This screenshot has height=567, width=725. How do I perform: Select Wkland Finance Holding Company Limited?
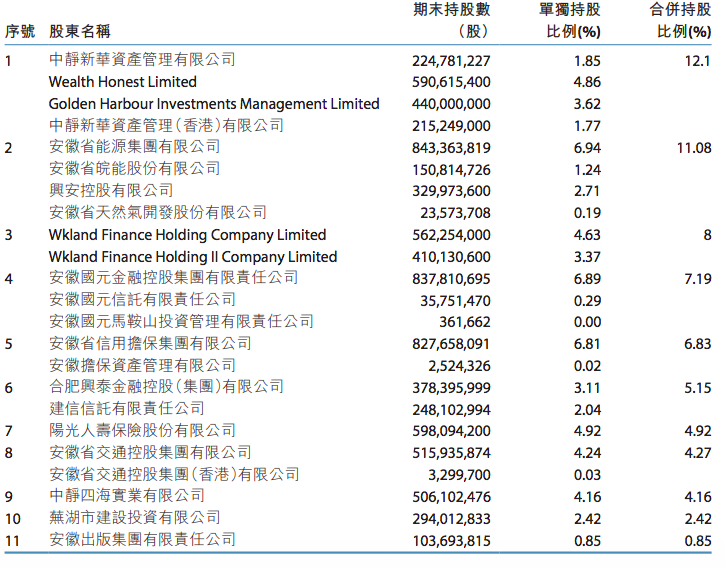[187, 235]
